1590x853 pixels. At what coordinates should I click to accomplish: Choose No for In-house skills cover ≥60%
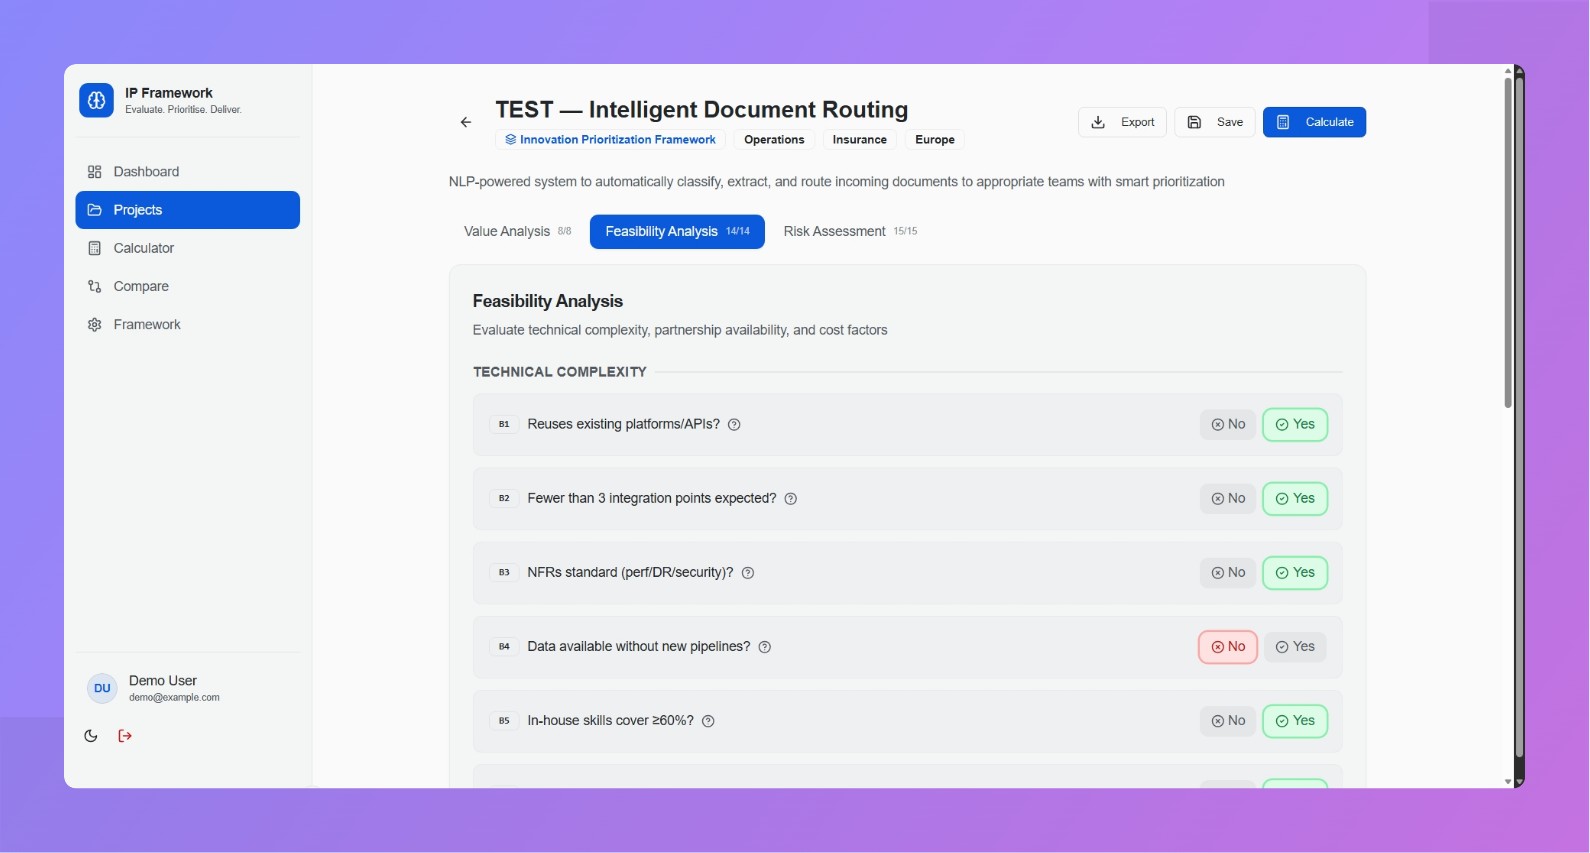tap(1227, 721)
